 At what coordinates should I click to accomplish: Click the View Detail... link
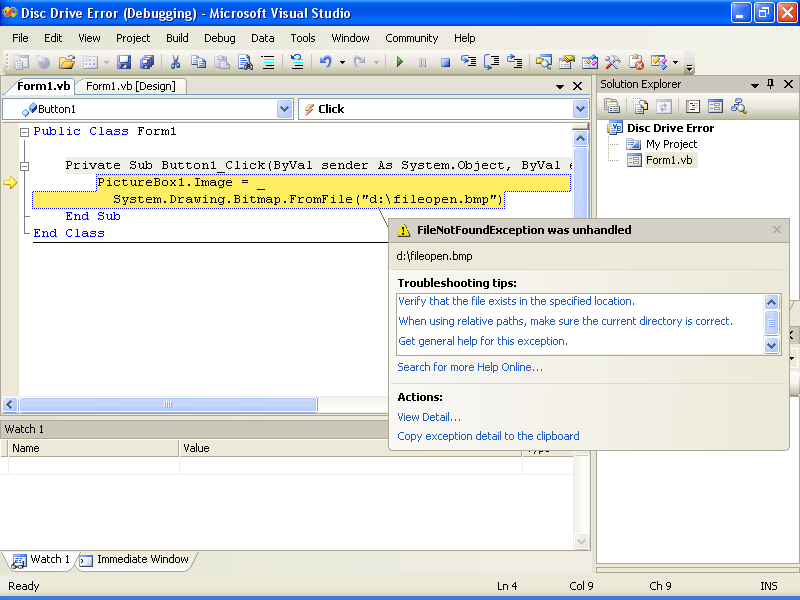(429, 417)
